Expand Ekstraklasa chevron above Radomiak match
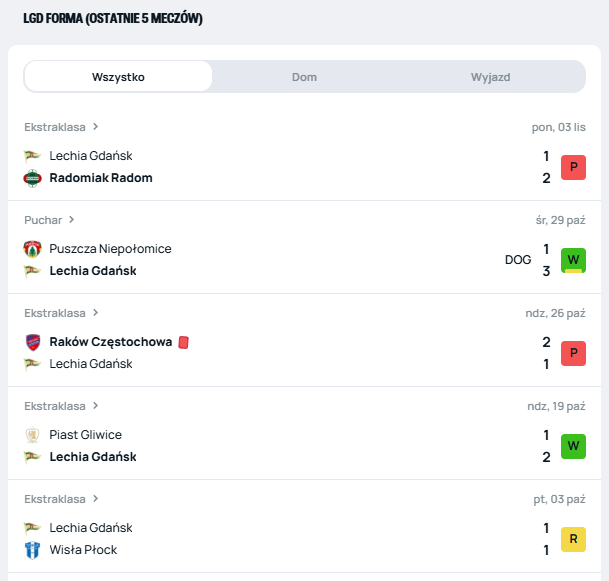The height and width of the screenshot is (581, 609). [x=96, y=127]
